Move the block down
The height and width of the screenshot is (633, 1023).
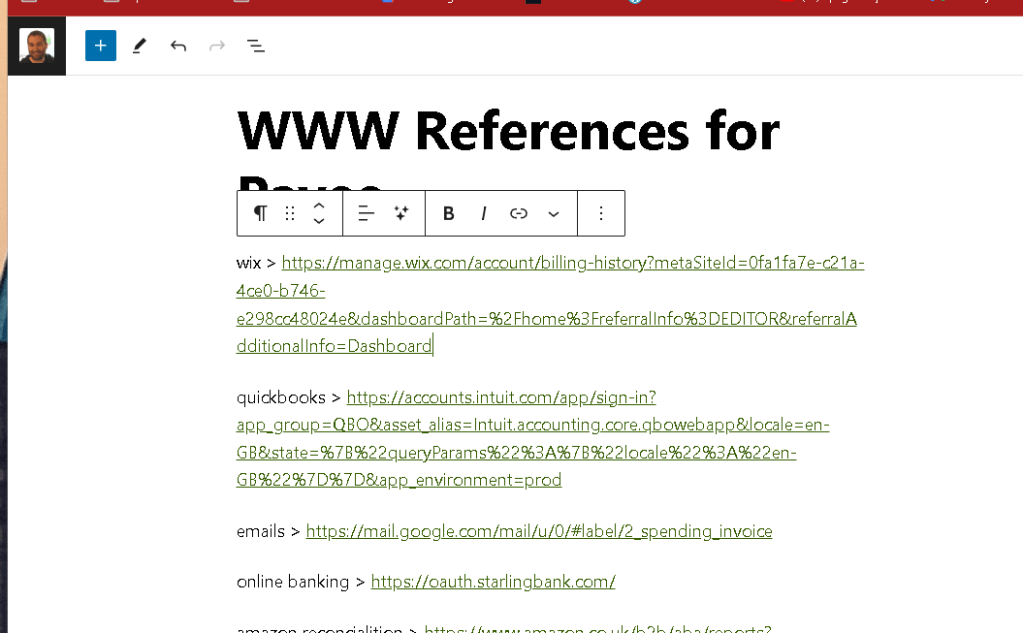tap(319, 221)
